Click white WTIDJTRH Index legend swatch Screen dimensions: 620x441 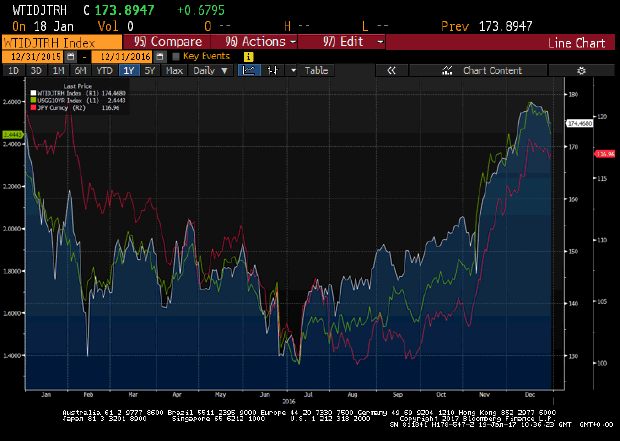(33, 93)
